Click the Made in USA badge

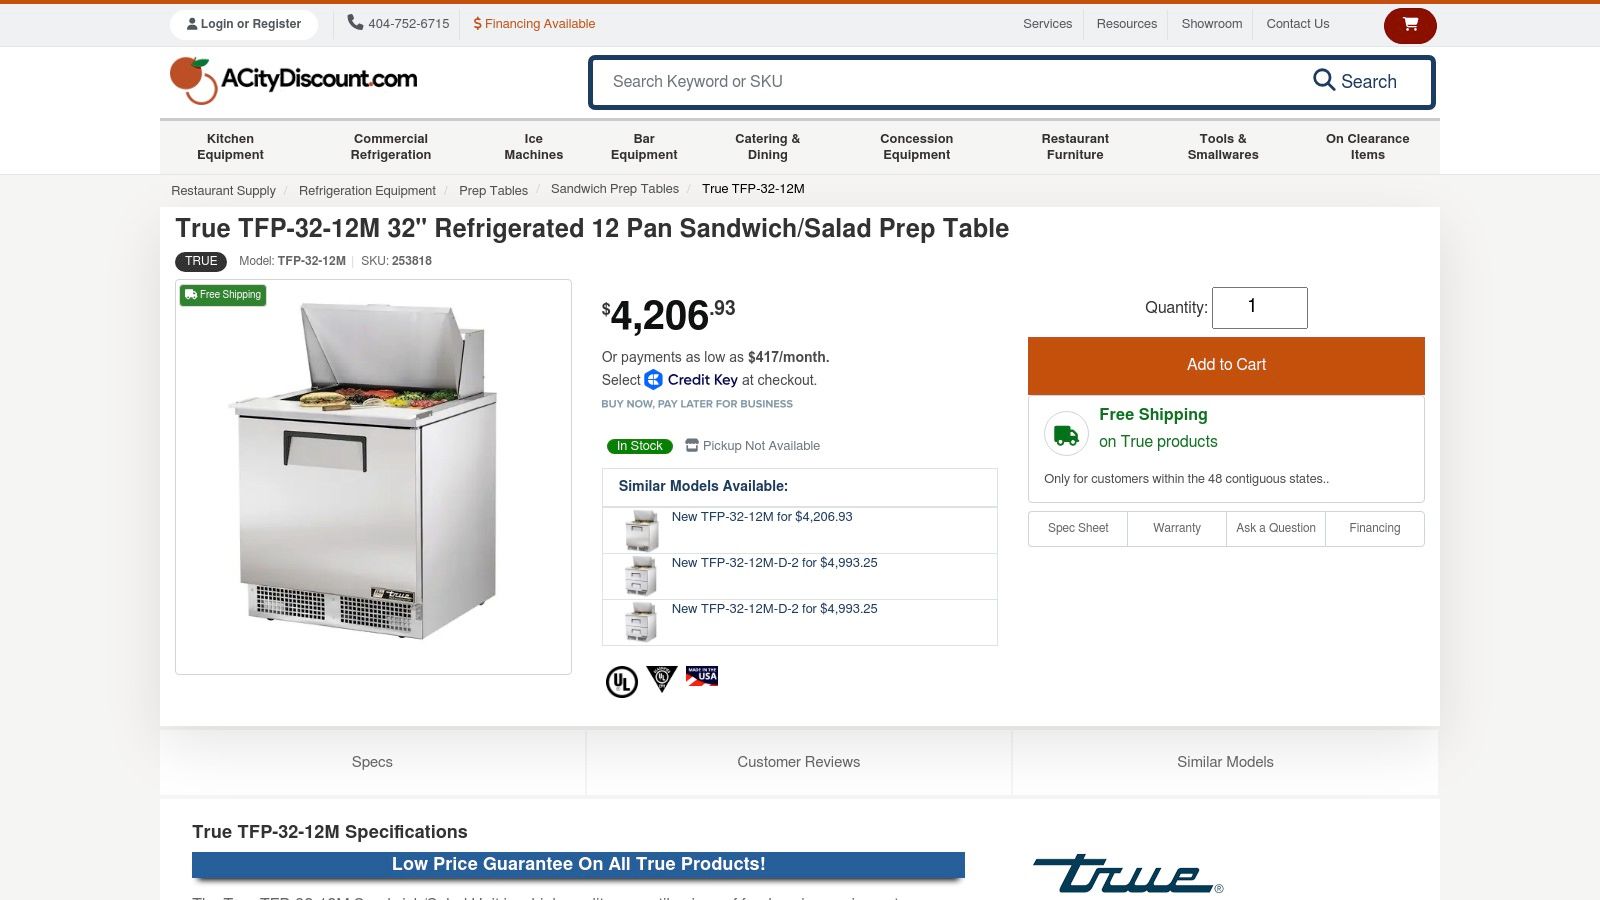tap(702, 677)
